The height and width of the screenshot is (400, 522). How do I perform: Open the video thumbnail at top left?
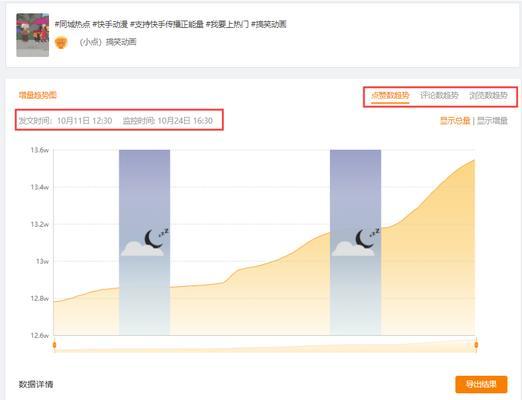pyautogui.click(x=33, y=35)
